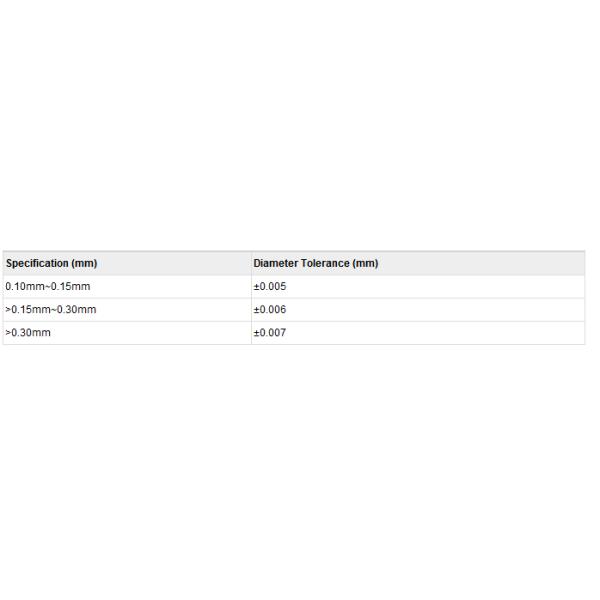Click 0.15mm in the first data row

[x=70, y=287]
